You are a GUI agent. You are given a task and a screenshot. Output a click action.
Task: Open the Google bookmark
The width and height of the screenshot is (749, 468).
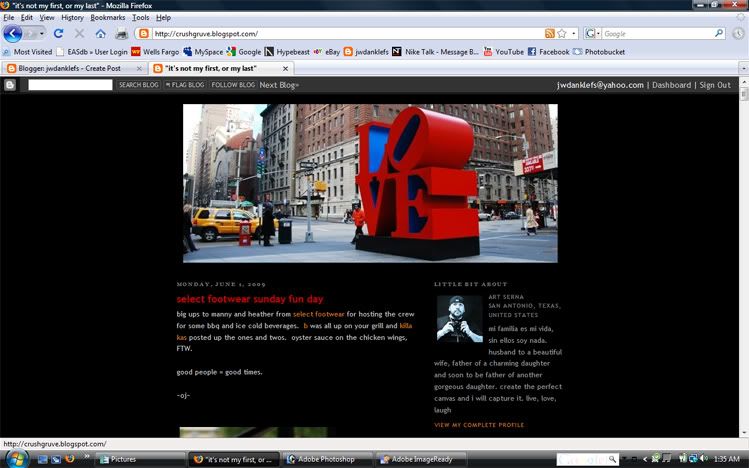[x=244, y=52]
